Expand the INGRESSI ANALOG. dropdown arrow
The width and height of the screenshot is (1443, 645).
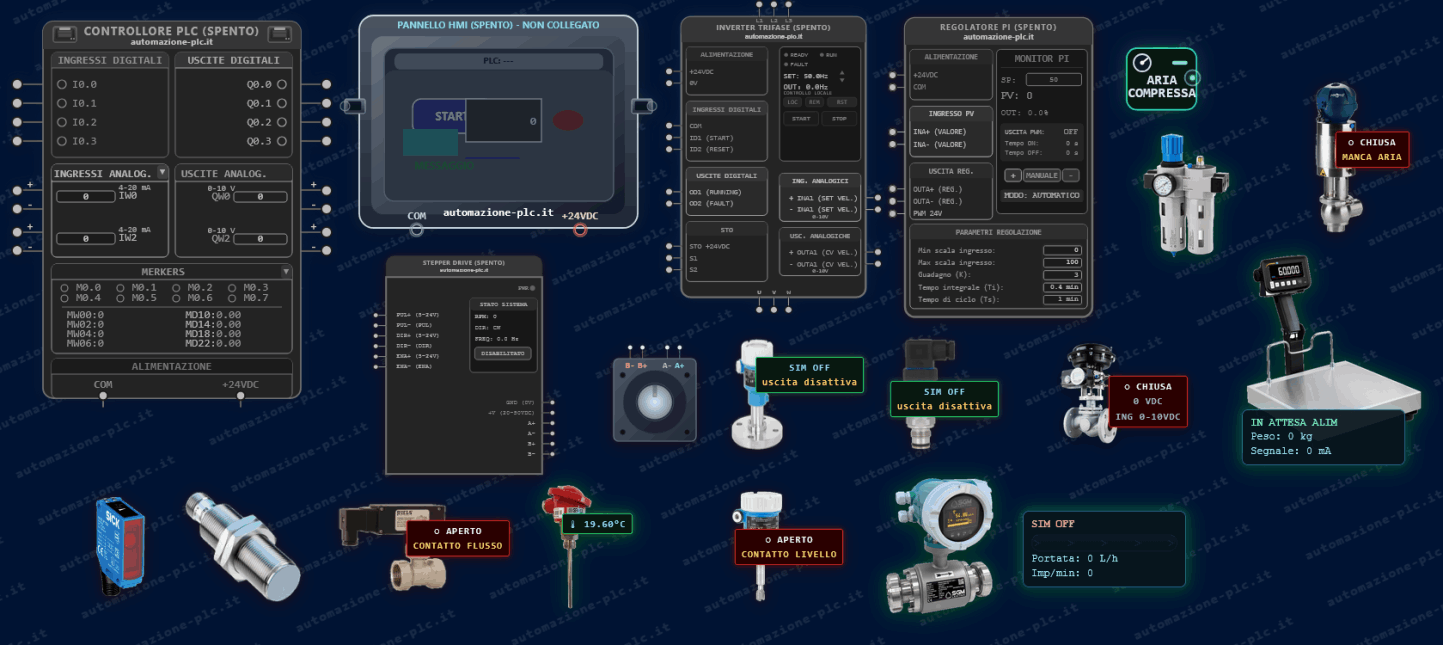(x=162, y=173)
